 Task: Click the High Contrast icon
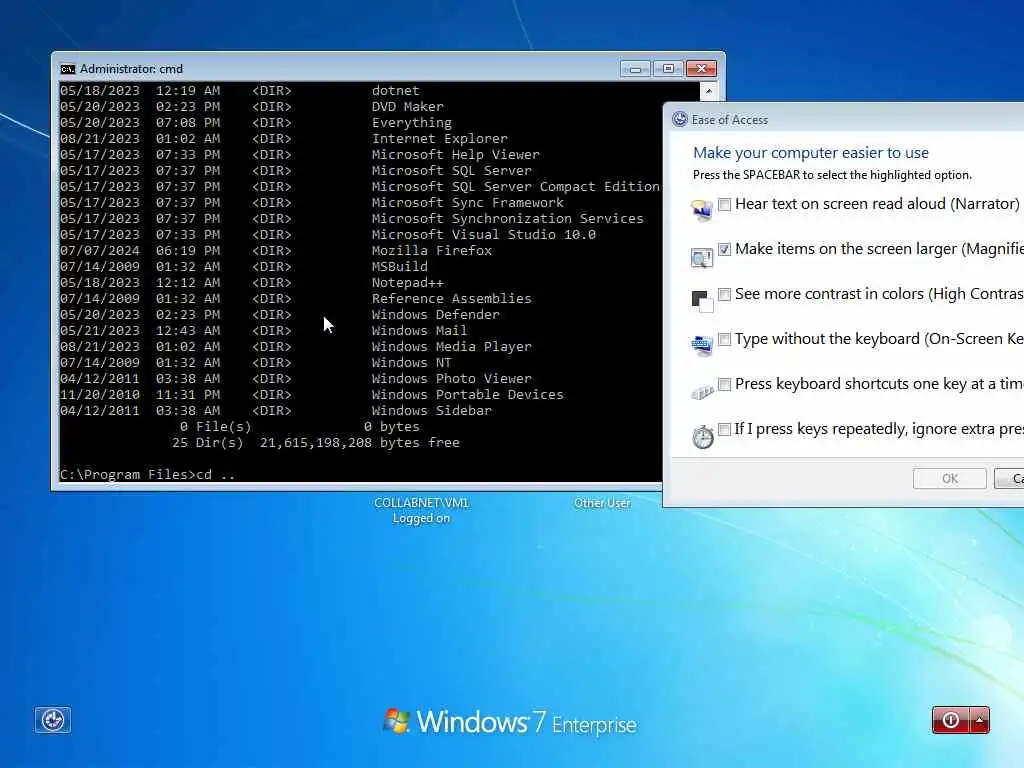[702, 301]
